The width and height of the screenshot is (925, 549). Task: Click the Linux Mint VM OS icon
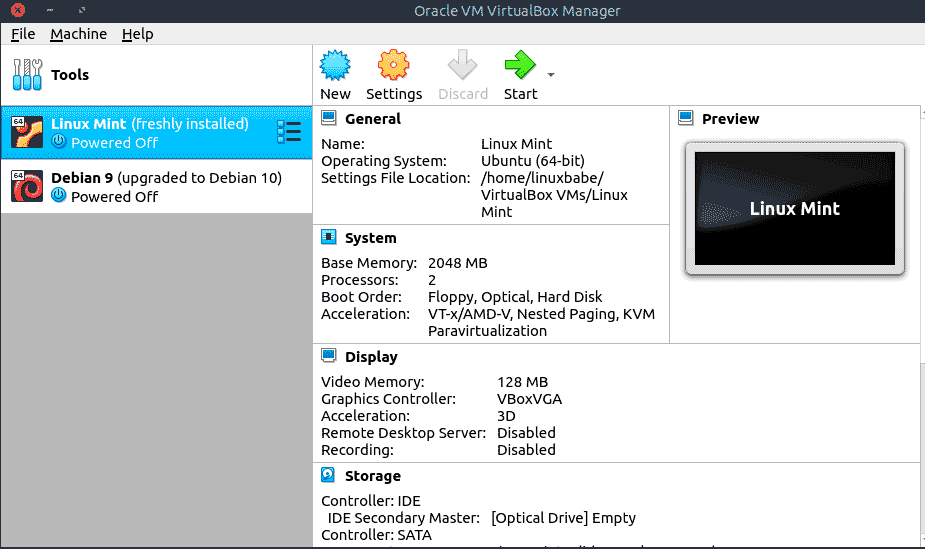click(x=26, y=133)
